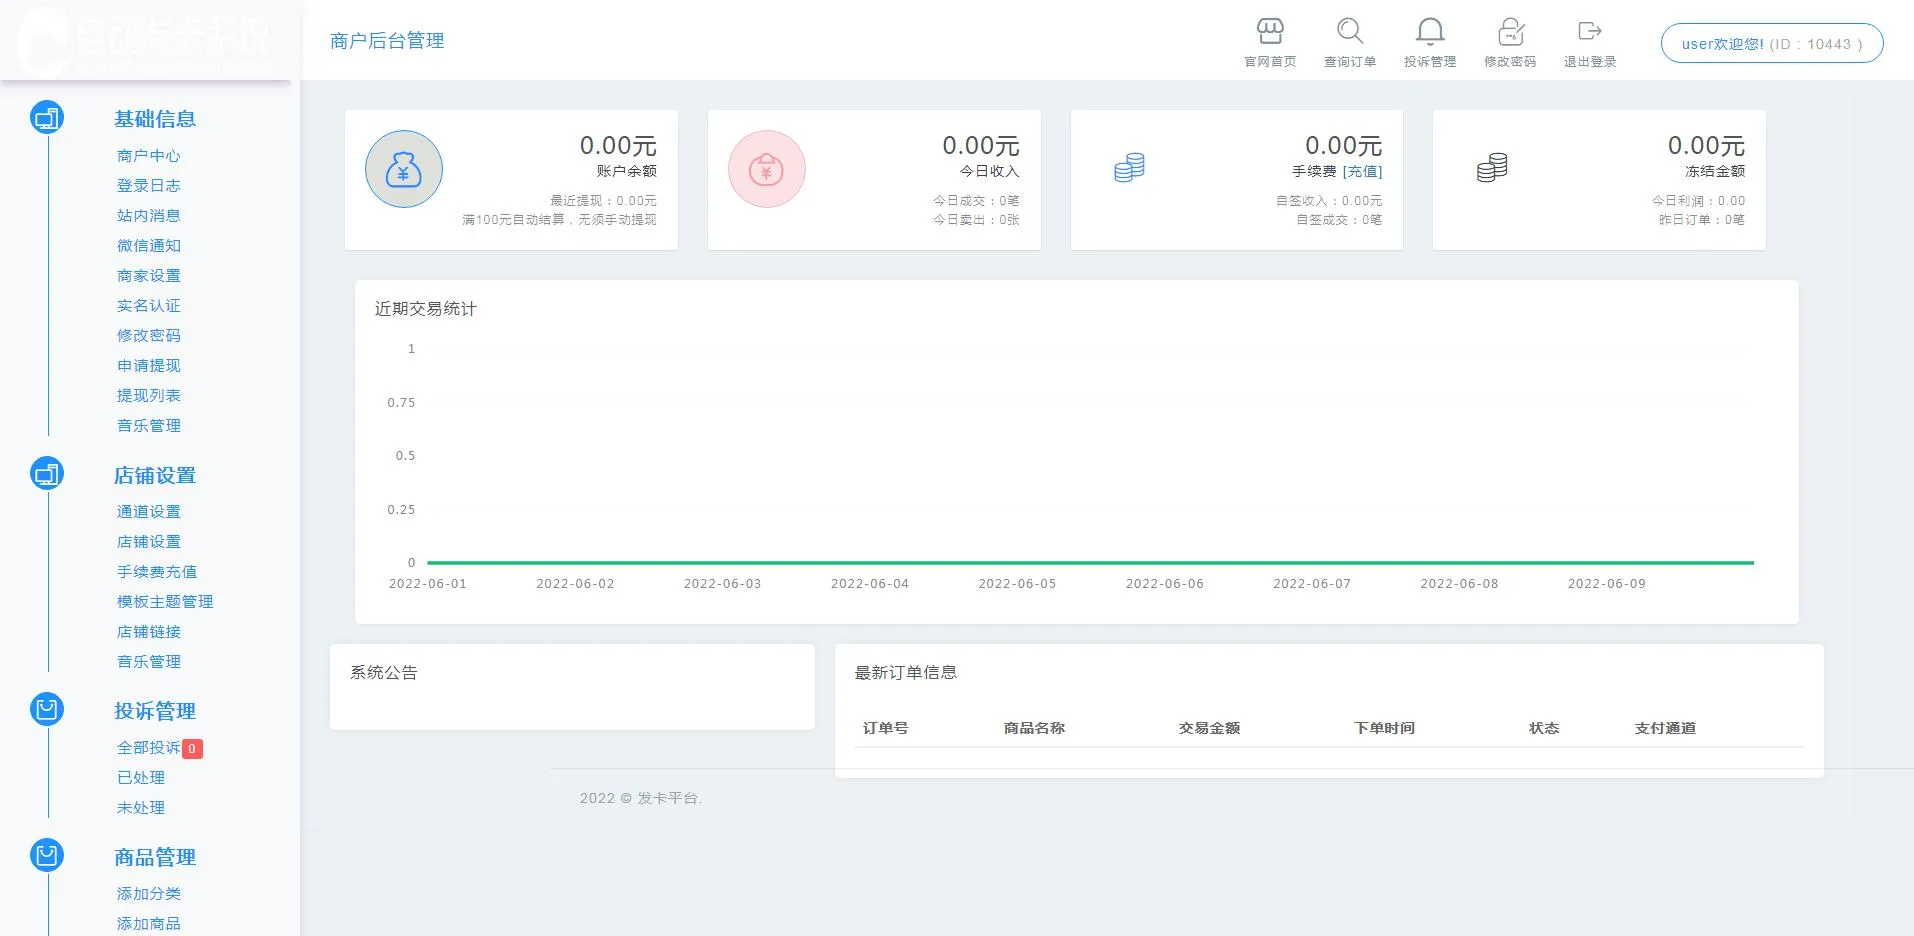Click the 投诉管理 sidebar bag icon

[x=47, y=709]
